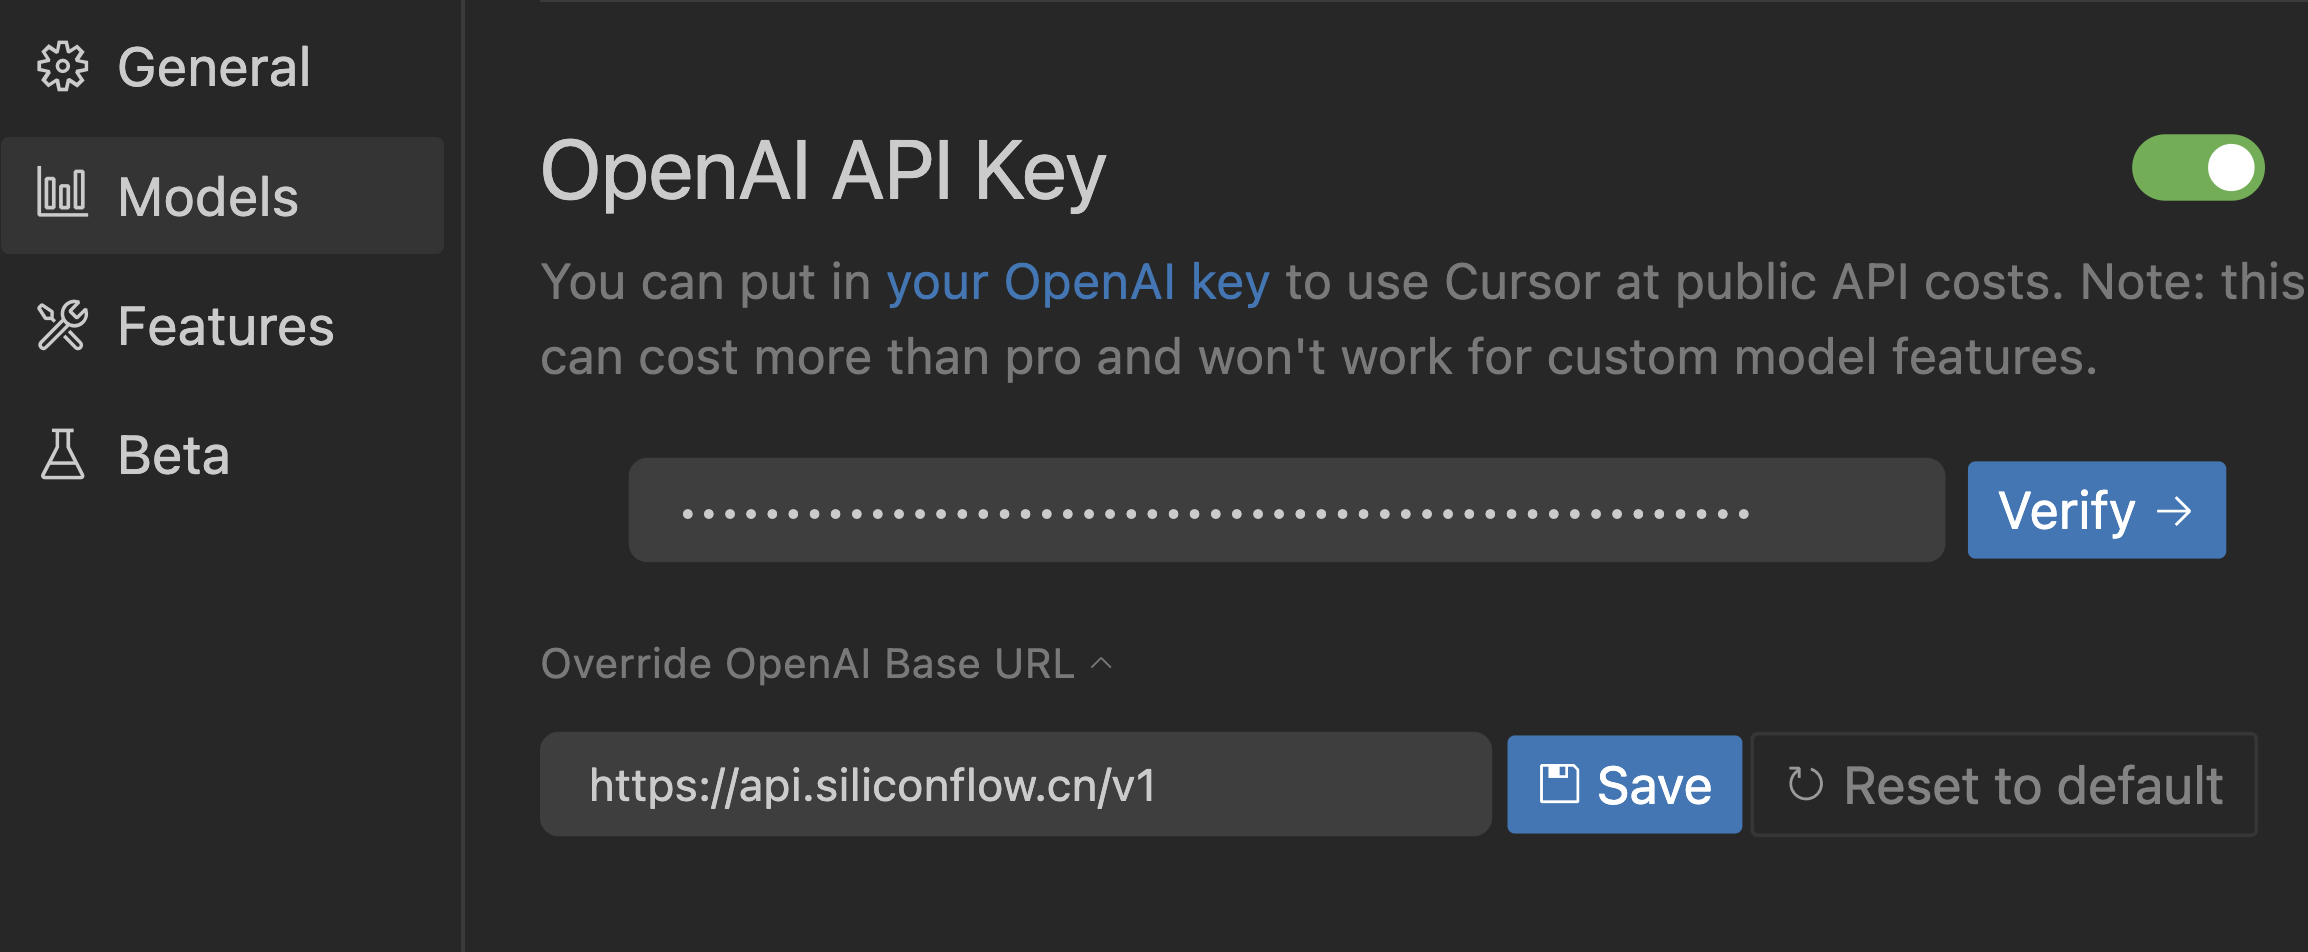Click the floppy disk icon on Save
The height and width of the screenshot is (952, 2308).
coord(1558,784)
